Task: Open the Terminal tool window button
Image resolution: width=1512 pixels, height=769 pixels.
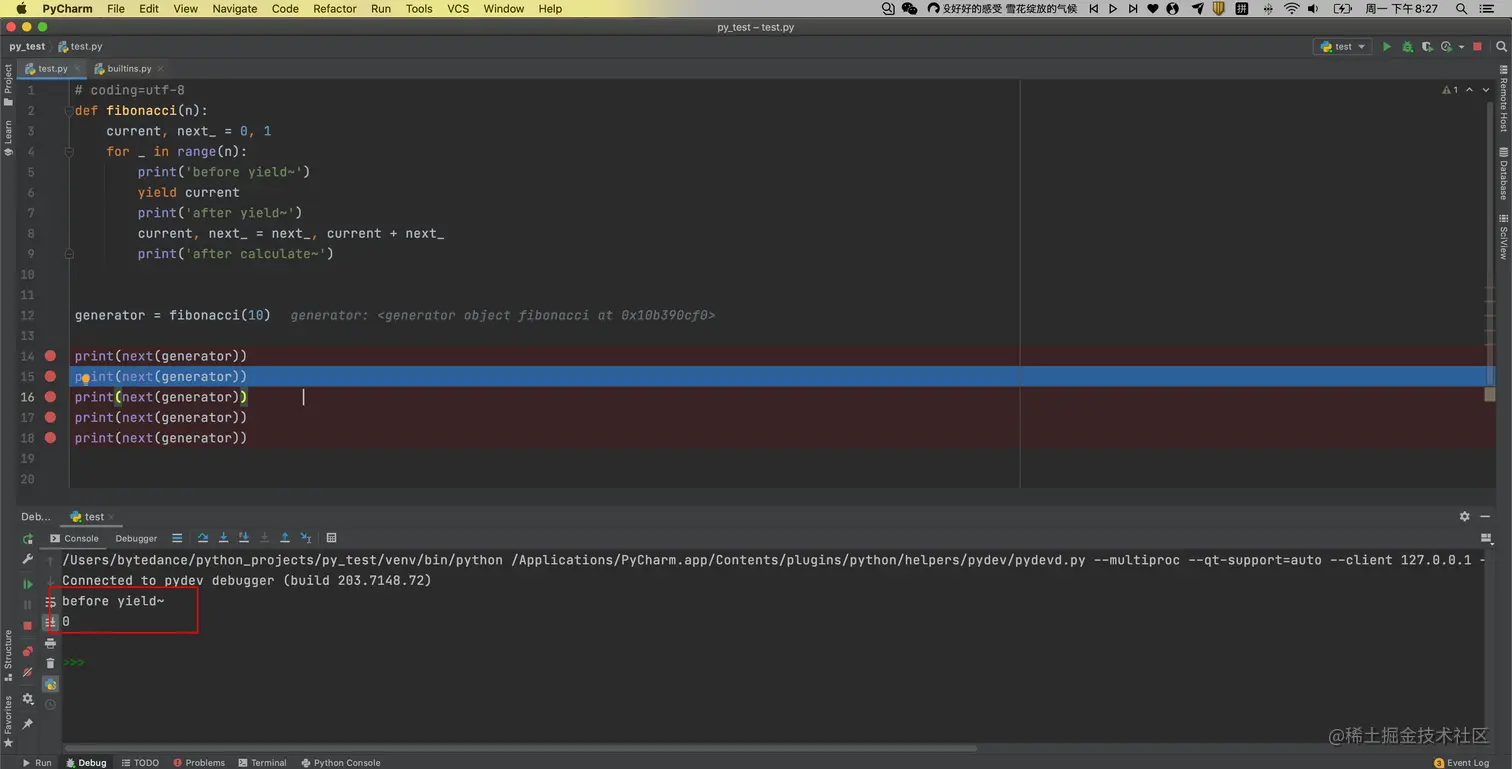Action: click(262, 763)
